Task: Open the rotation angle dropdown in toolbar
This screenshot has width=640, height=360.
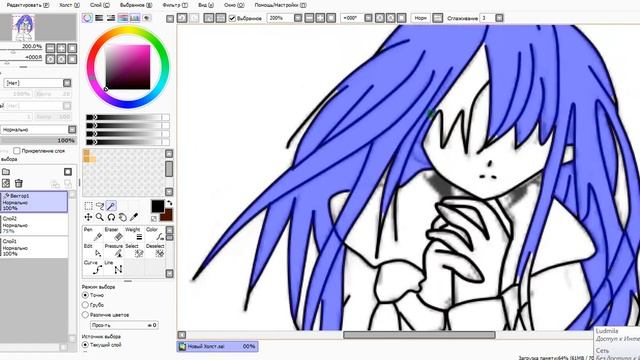Action: 368,18
